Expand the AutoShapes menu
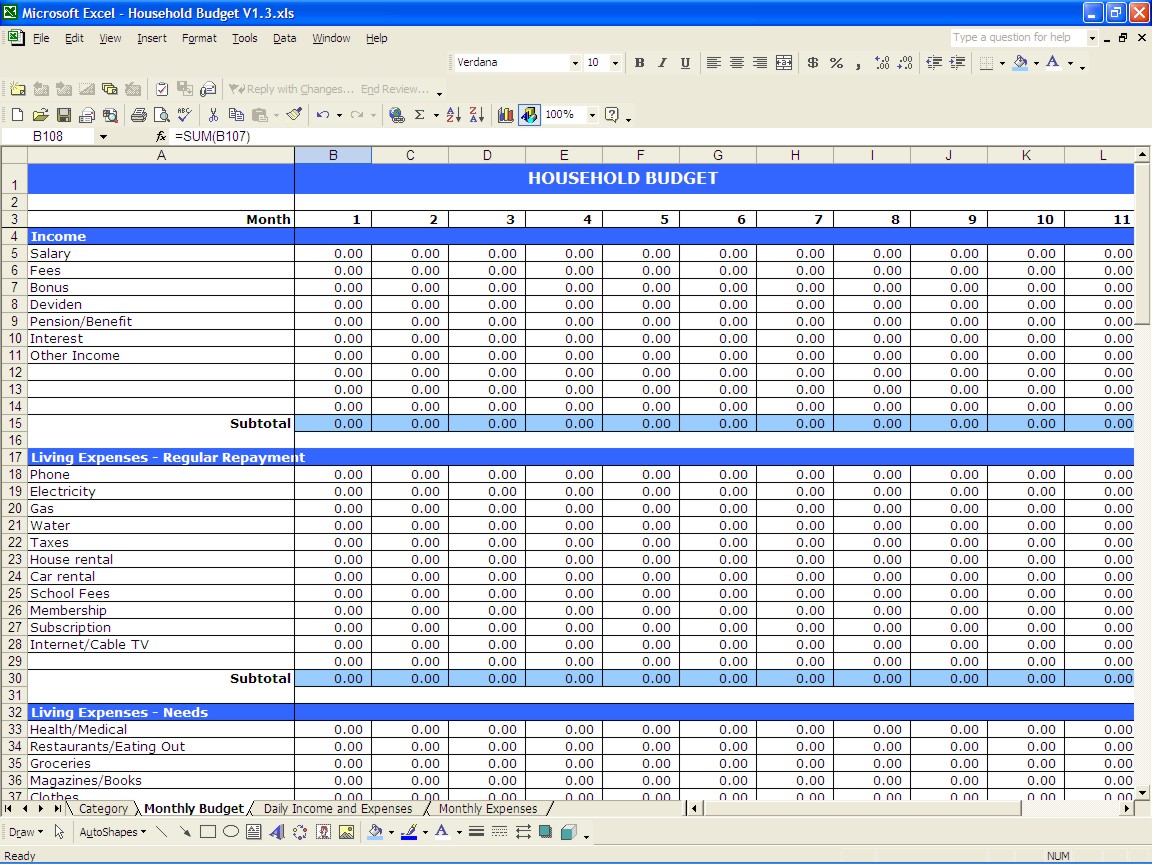The image size is (1152, 864). 112,831
